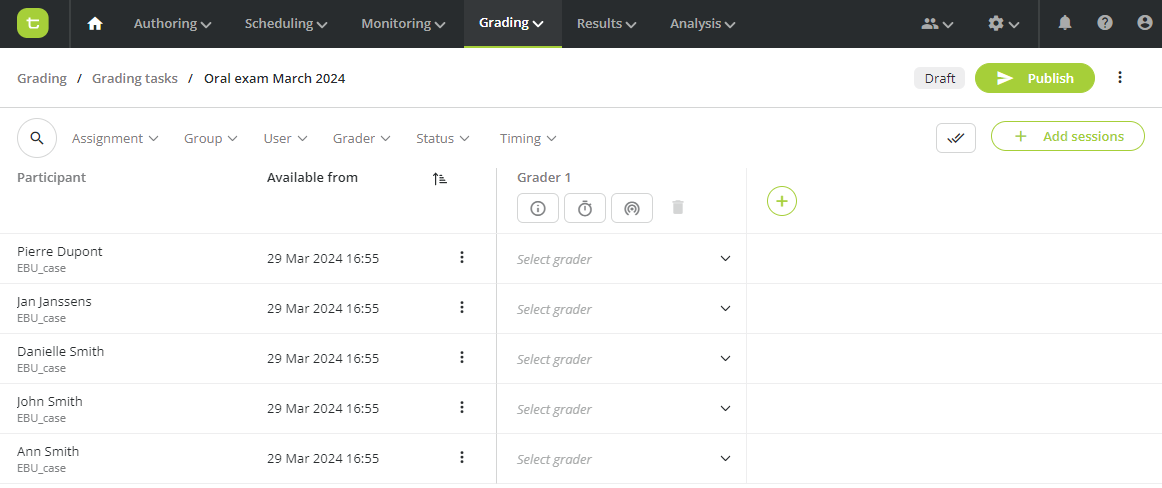Click Grader 1 stopwatch timer icon
The image size is (1162, 488).
(x=585, y=208)
